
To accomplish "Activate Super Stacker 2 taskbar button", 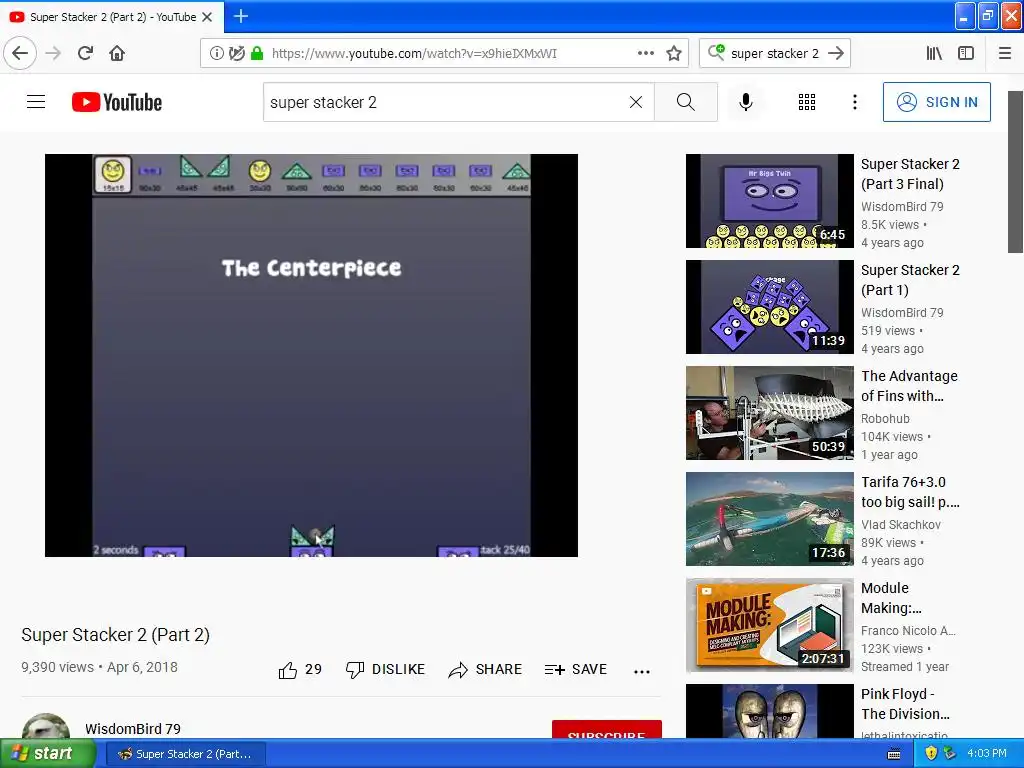I will click(185, 754).
